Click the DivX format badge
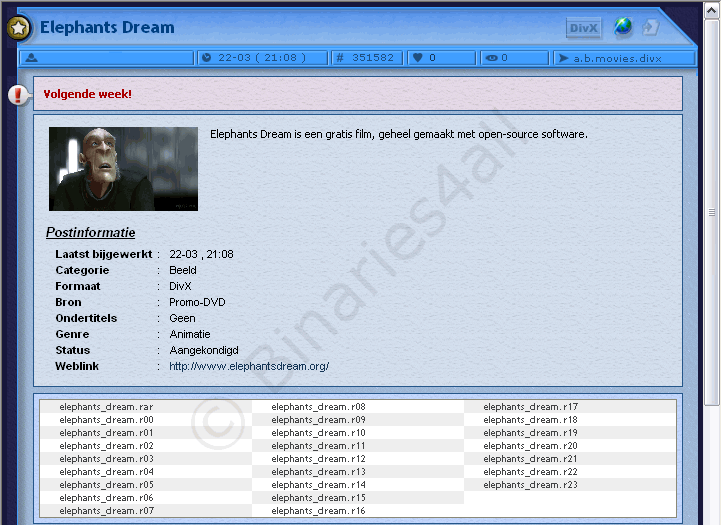Viewport: 722px width, 525px height. coord(583,28)
